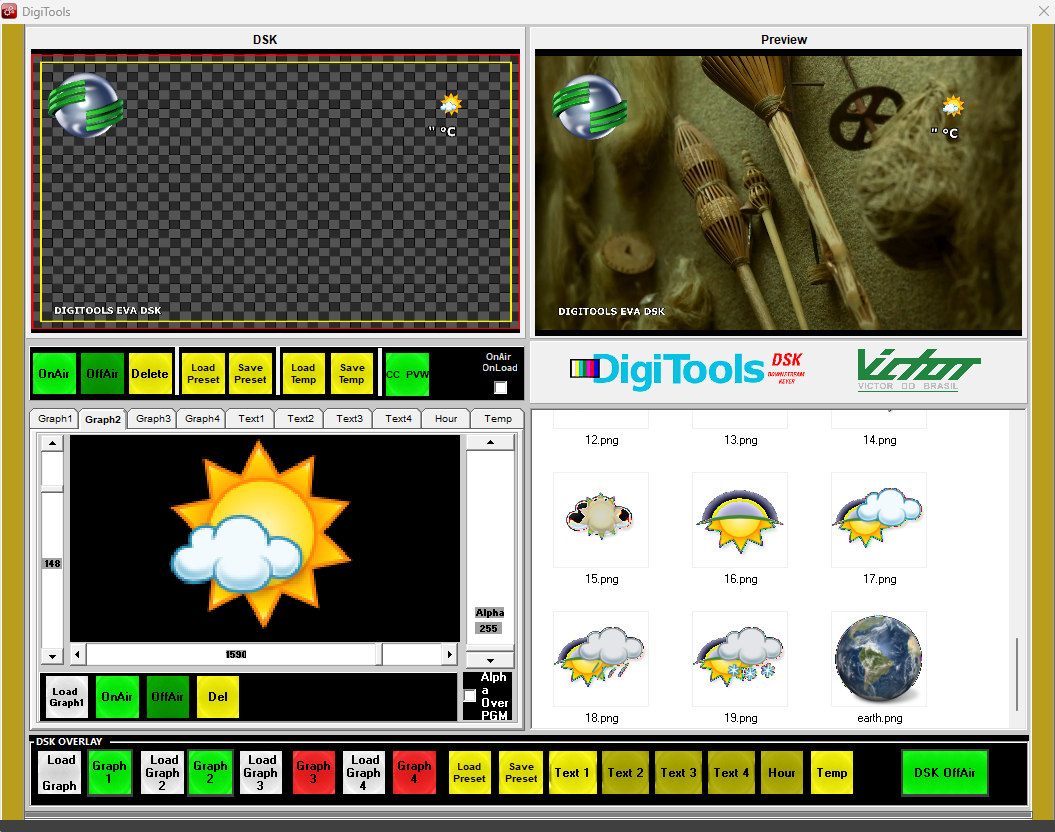Viewport: 1055px width, 832px height.
Task: Click the horizontal position slider showing 1590
Action: tap(264, 654)
